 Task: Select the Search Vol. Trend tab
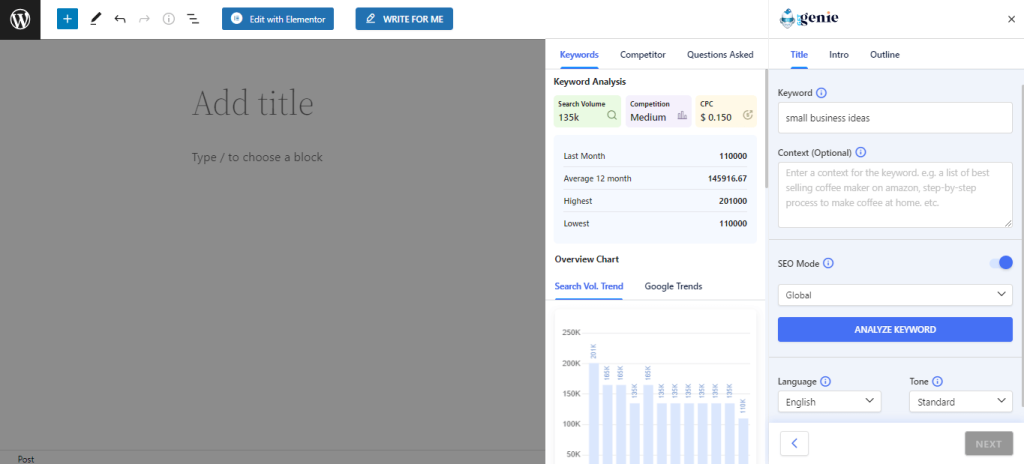[x=588, y=286]
